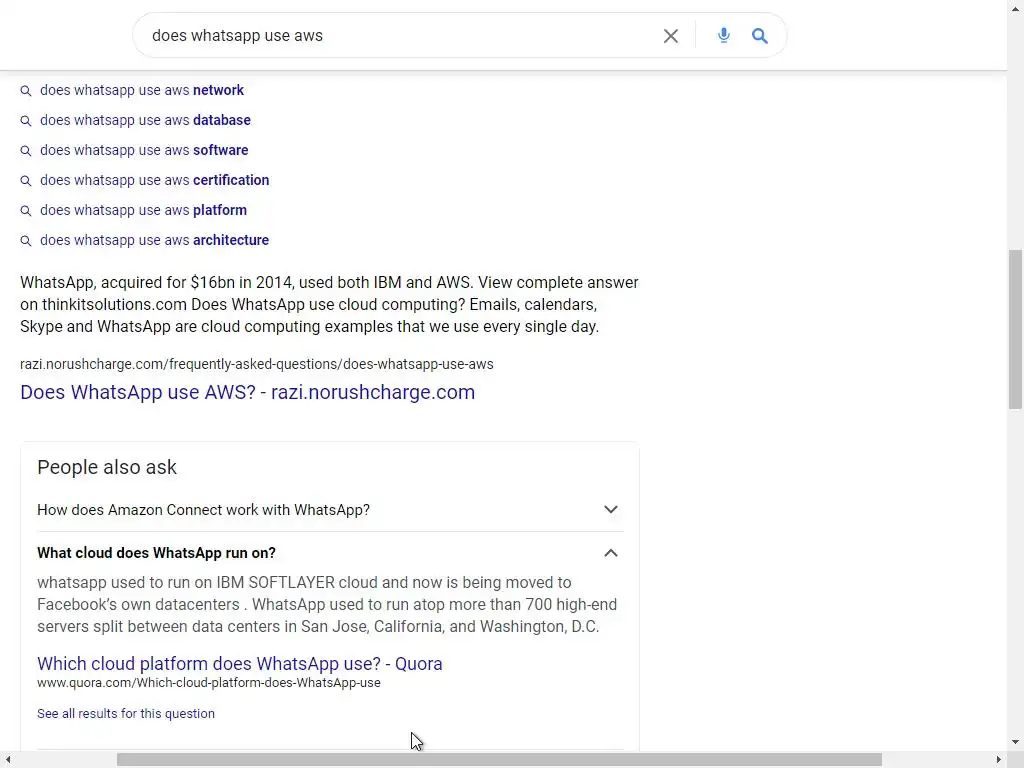Collapse 'What cloud does WhatsApp run on?' question

click(x=330, y=553)
